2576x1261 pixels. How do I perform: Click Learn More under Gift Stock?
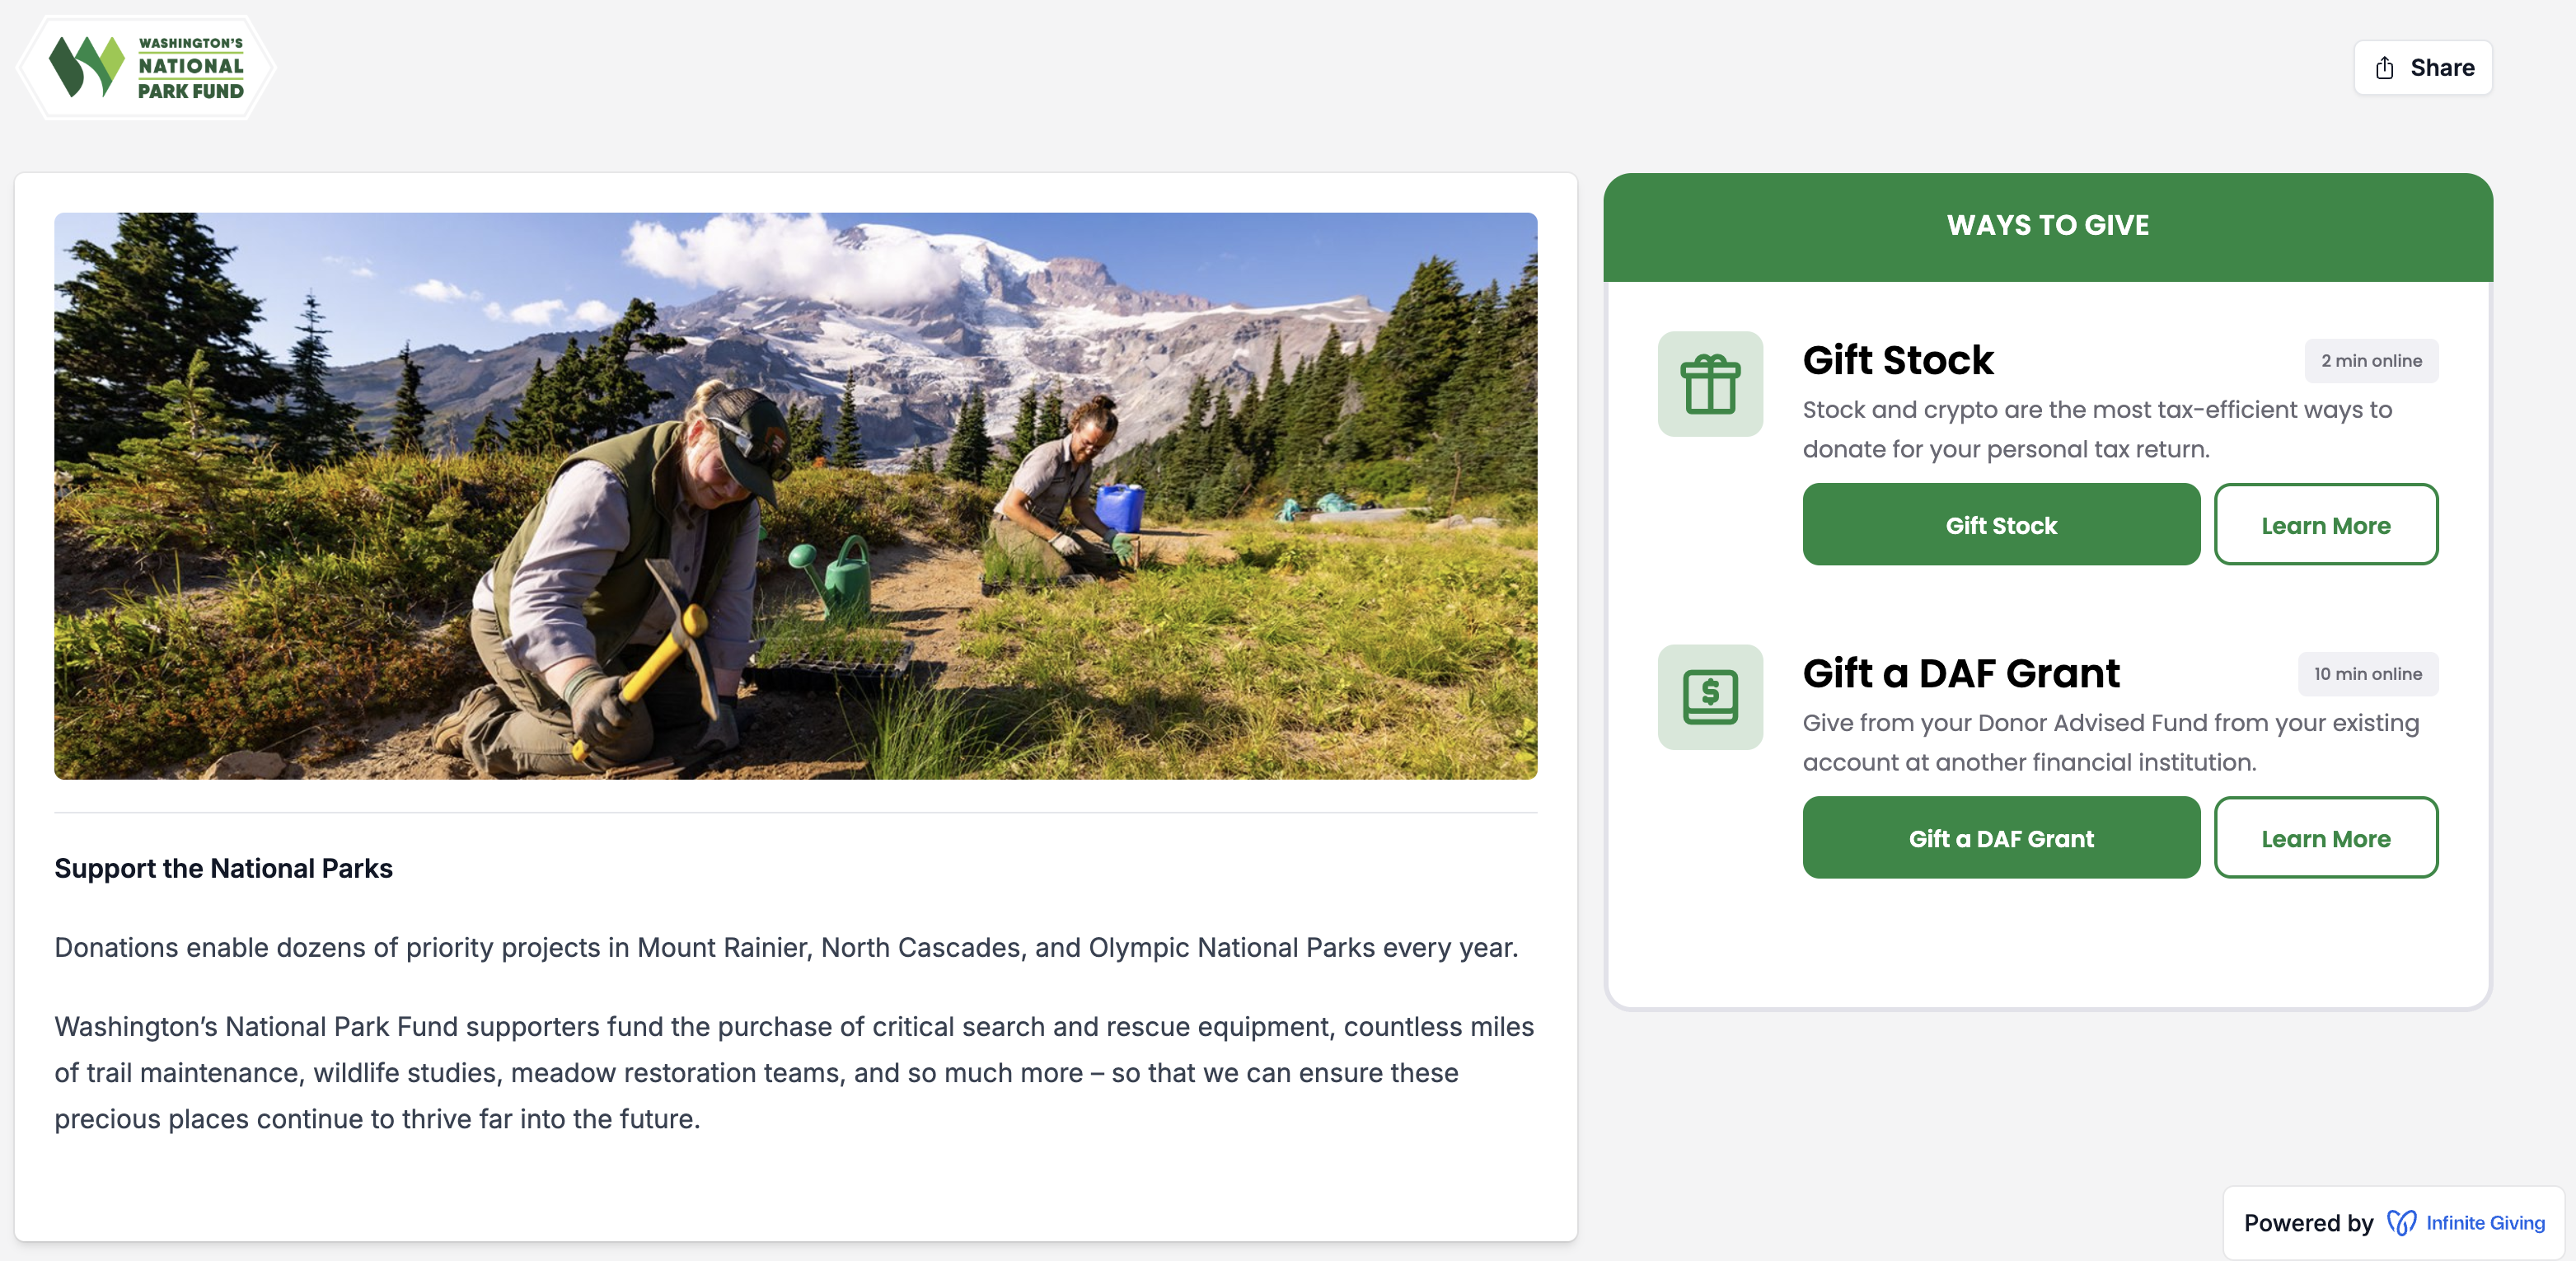click(2326, 525)
